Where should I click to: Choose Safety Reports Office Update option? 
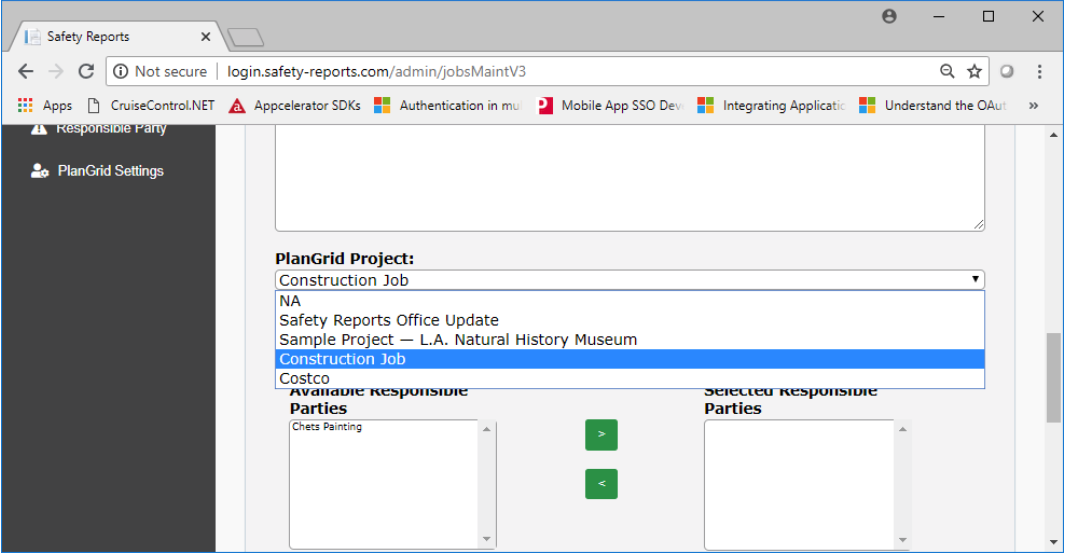(x=630, y=320)
